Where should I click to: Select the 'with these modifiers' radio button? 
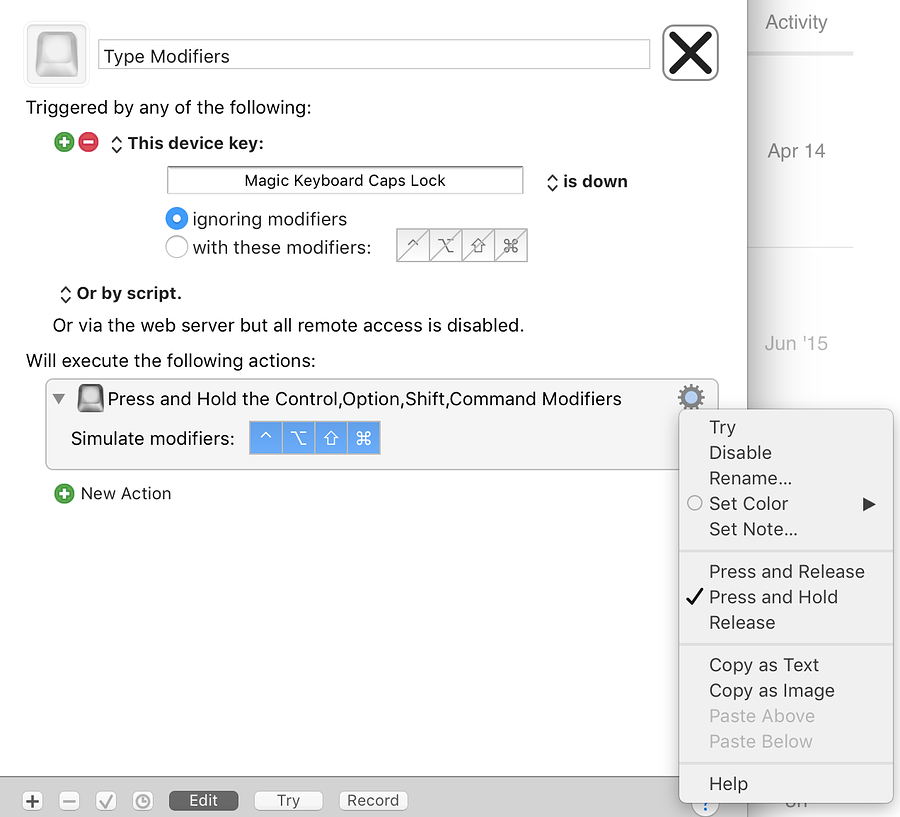tap(177, 247)
